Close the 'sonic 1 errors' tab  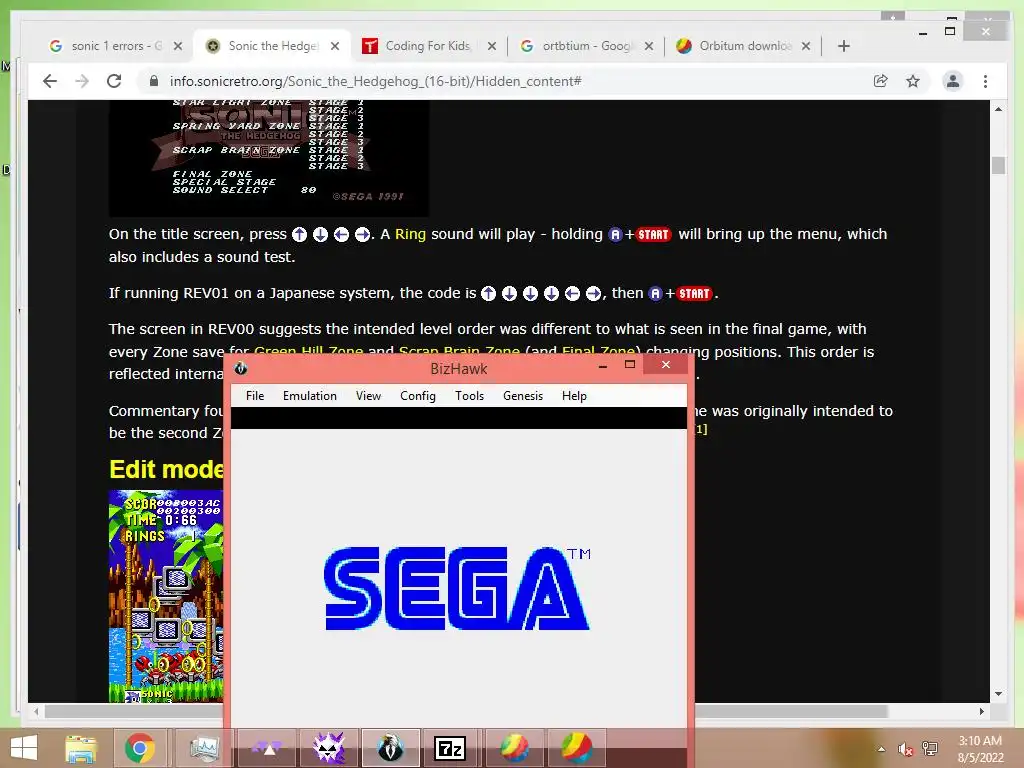(x=178, y=46)
